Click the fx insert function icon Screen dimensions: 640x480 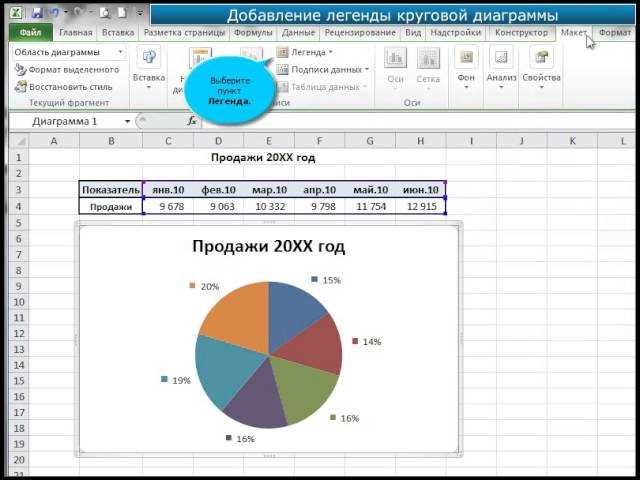coord(192,121)
